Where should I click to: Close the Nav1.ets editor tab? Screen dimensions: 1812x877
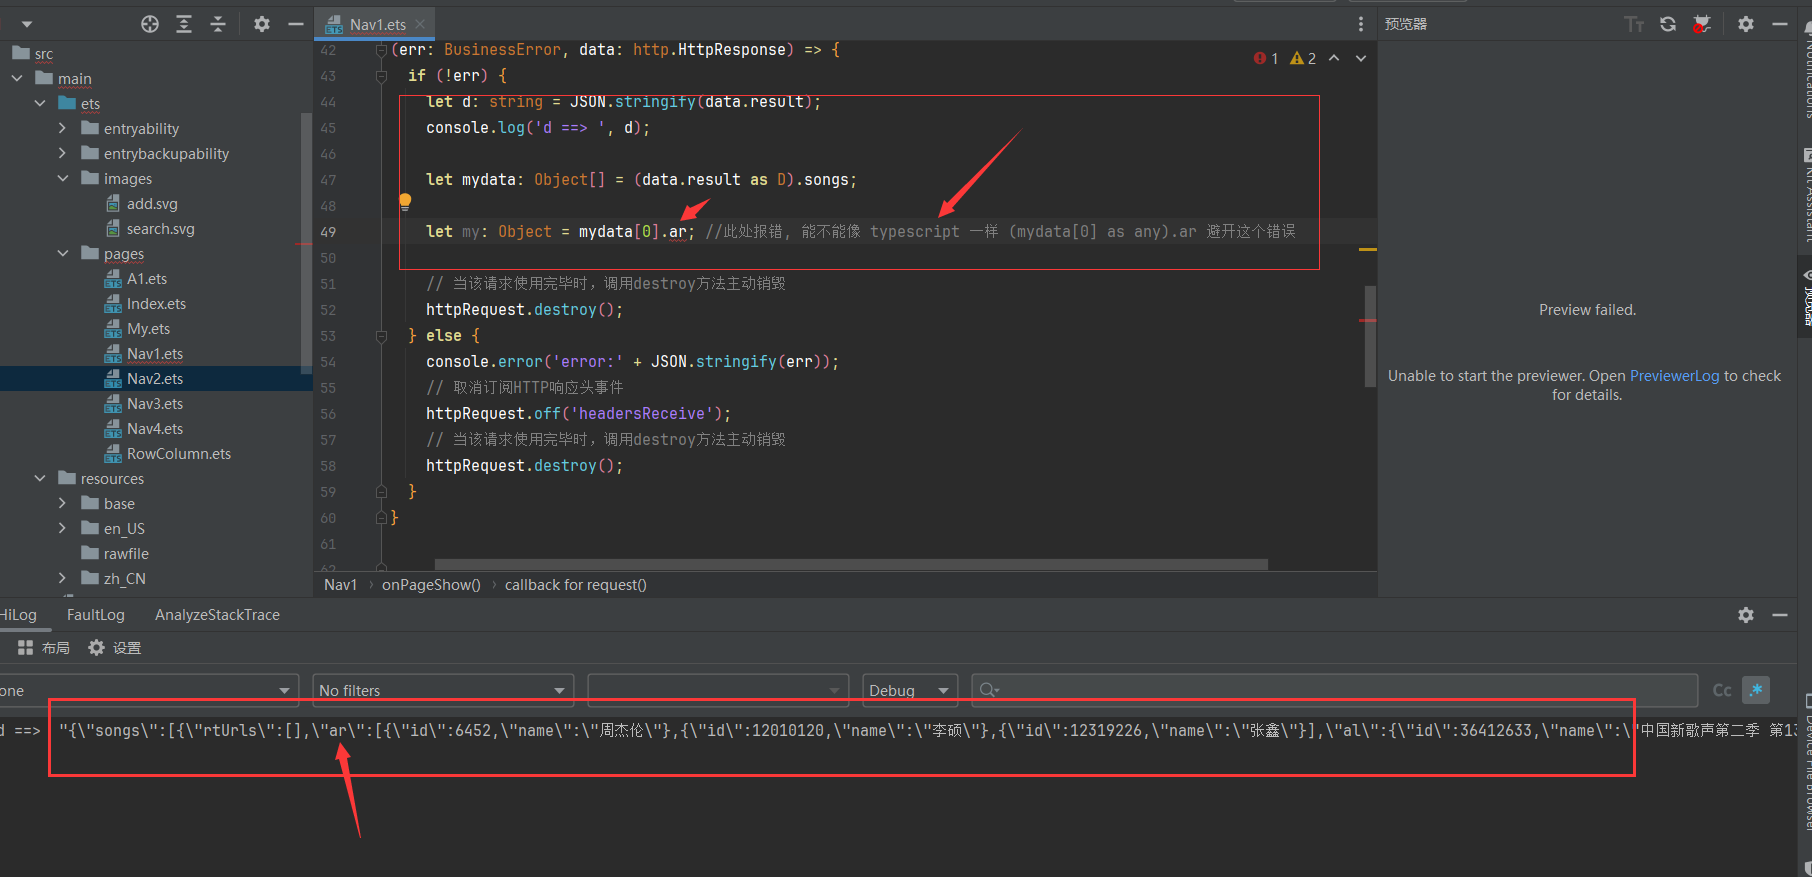click(420, 24)
